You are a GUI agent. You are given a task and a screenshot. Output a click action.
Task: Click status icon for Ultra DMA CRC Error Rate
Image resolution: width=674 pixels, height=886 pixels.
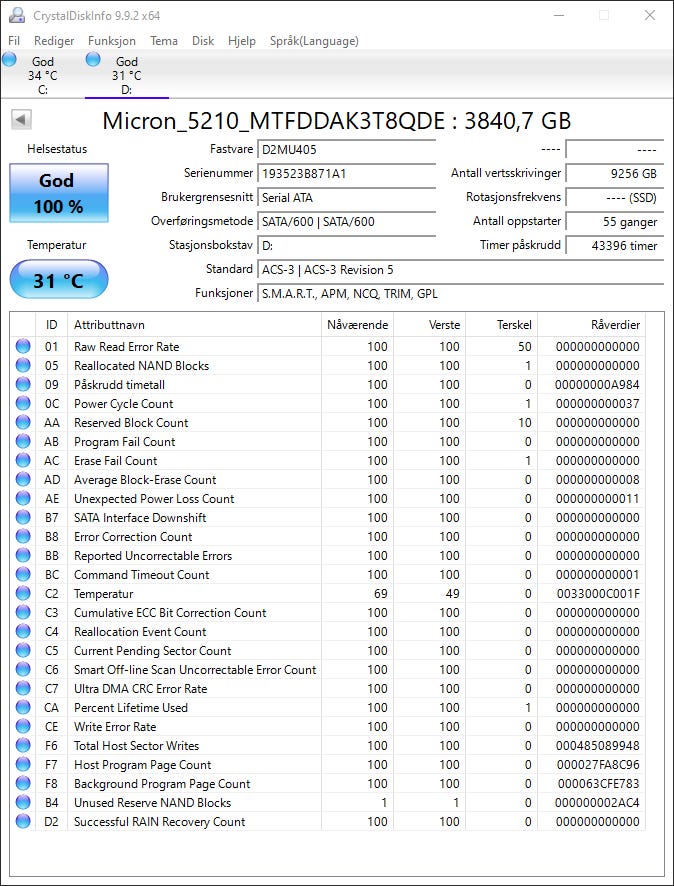(23, 688)
